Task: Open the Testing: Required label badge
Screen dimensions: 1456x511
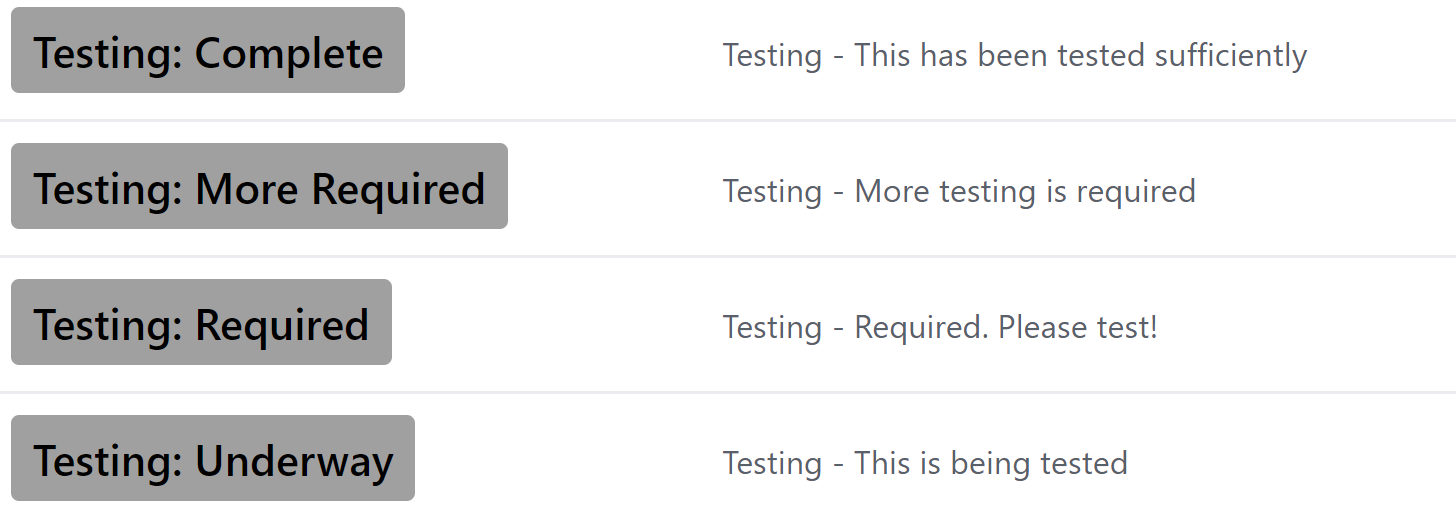Action: click(201, 322)
